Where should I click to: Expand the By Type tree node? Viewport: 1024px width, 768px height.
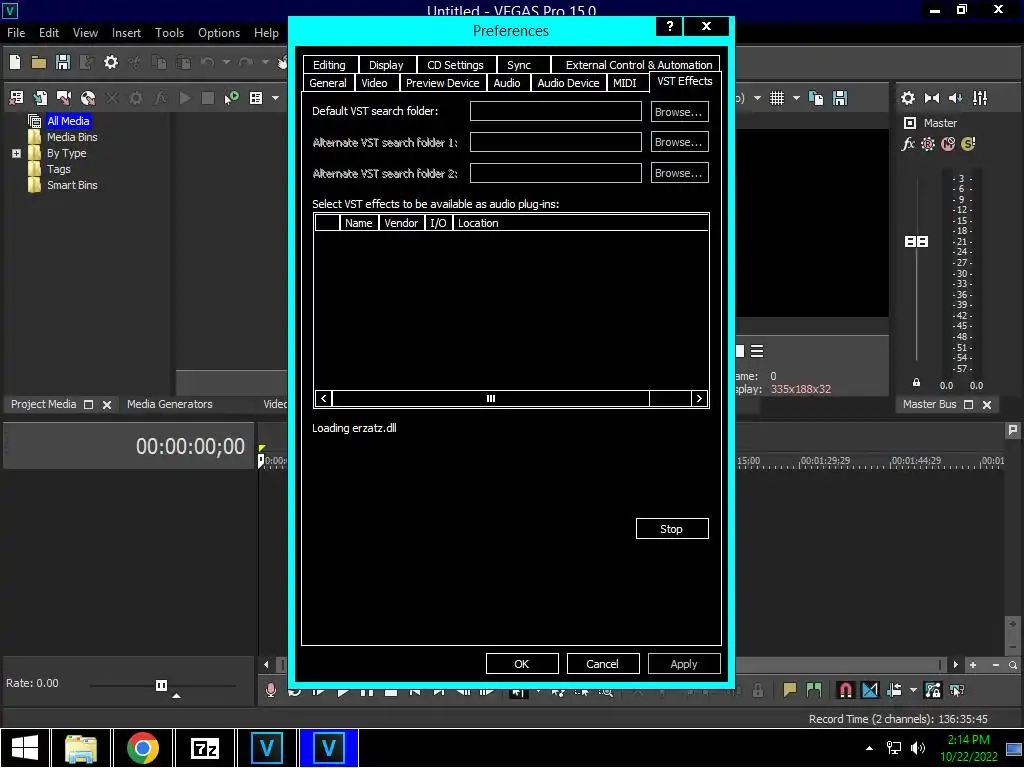click(16, 153)
